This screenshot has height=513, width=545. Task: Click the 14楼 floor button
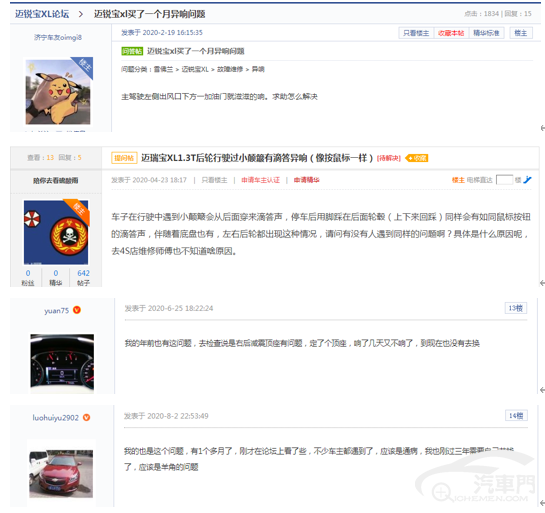click(x=516, y=415)
